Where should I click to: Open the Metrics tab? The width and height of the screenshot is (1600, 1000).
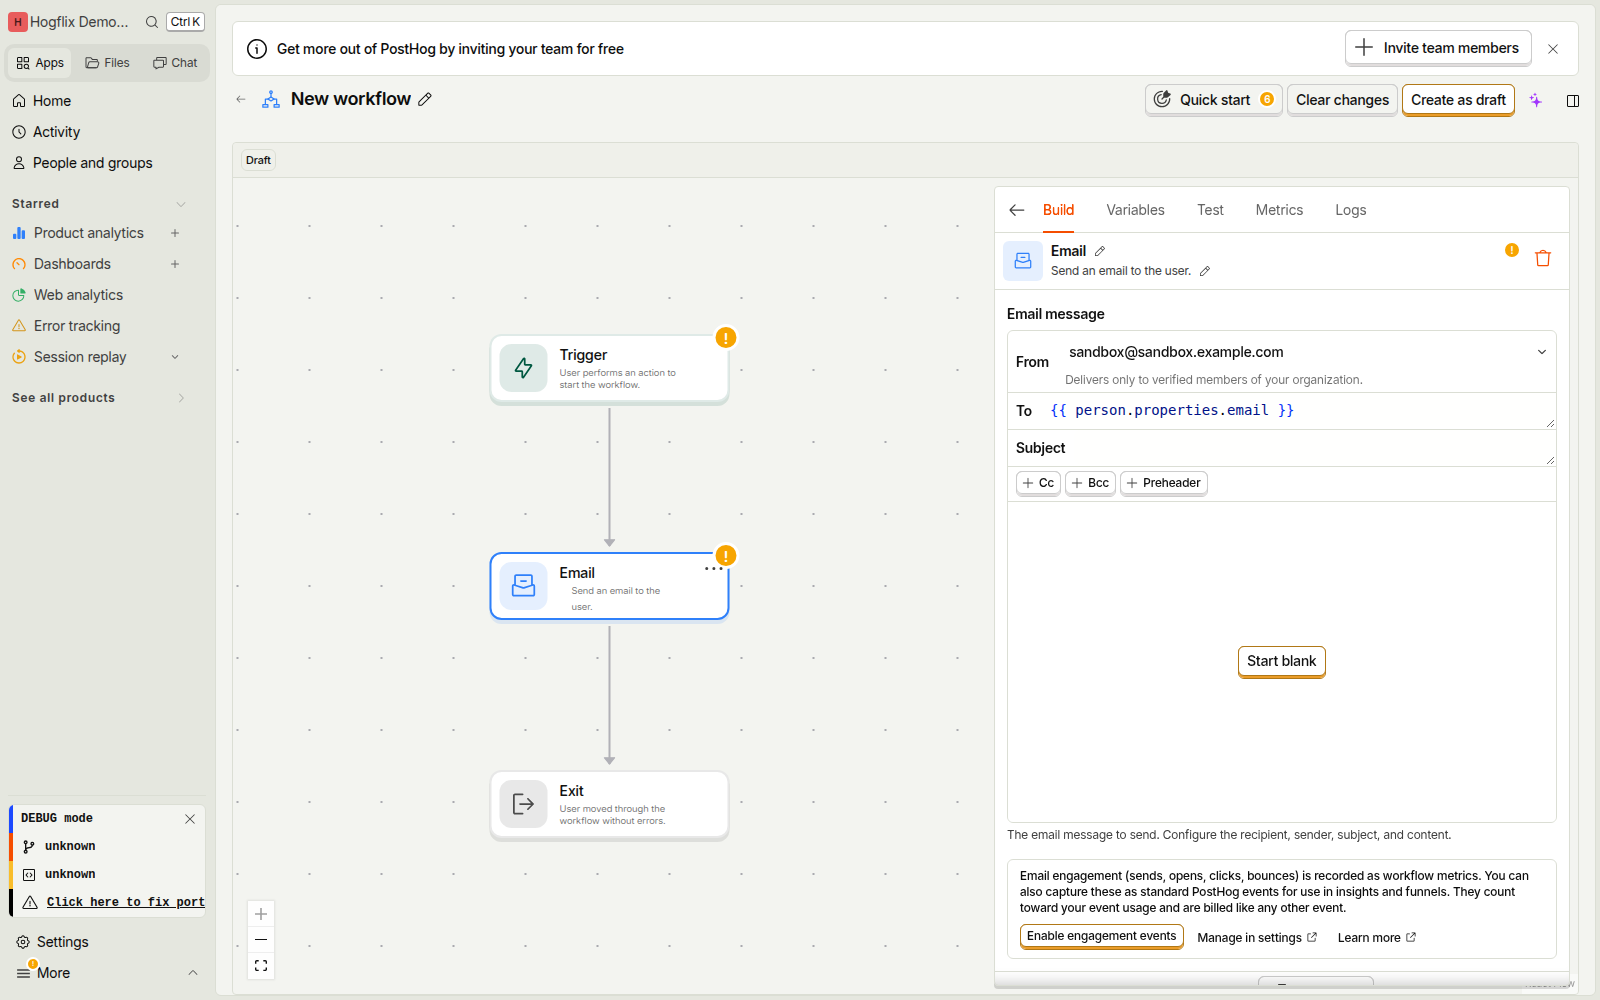[x=1279, y=210]
